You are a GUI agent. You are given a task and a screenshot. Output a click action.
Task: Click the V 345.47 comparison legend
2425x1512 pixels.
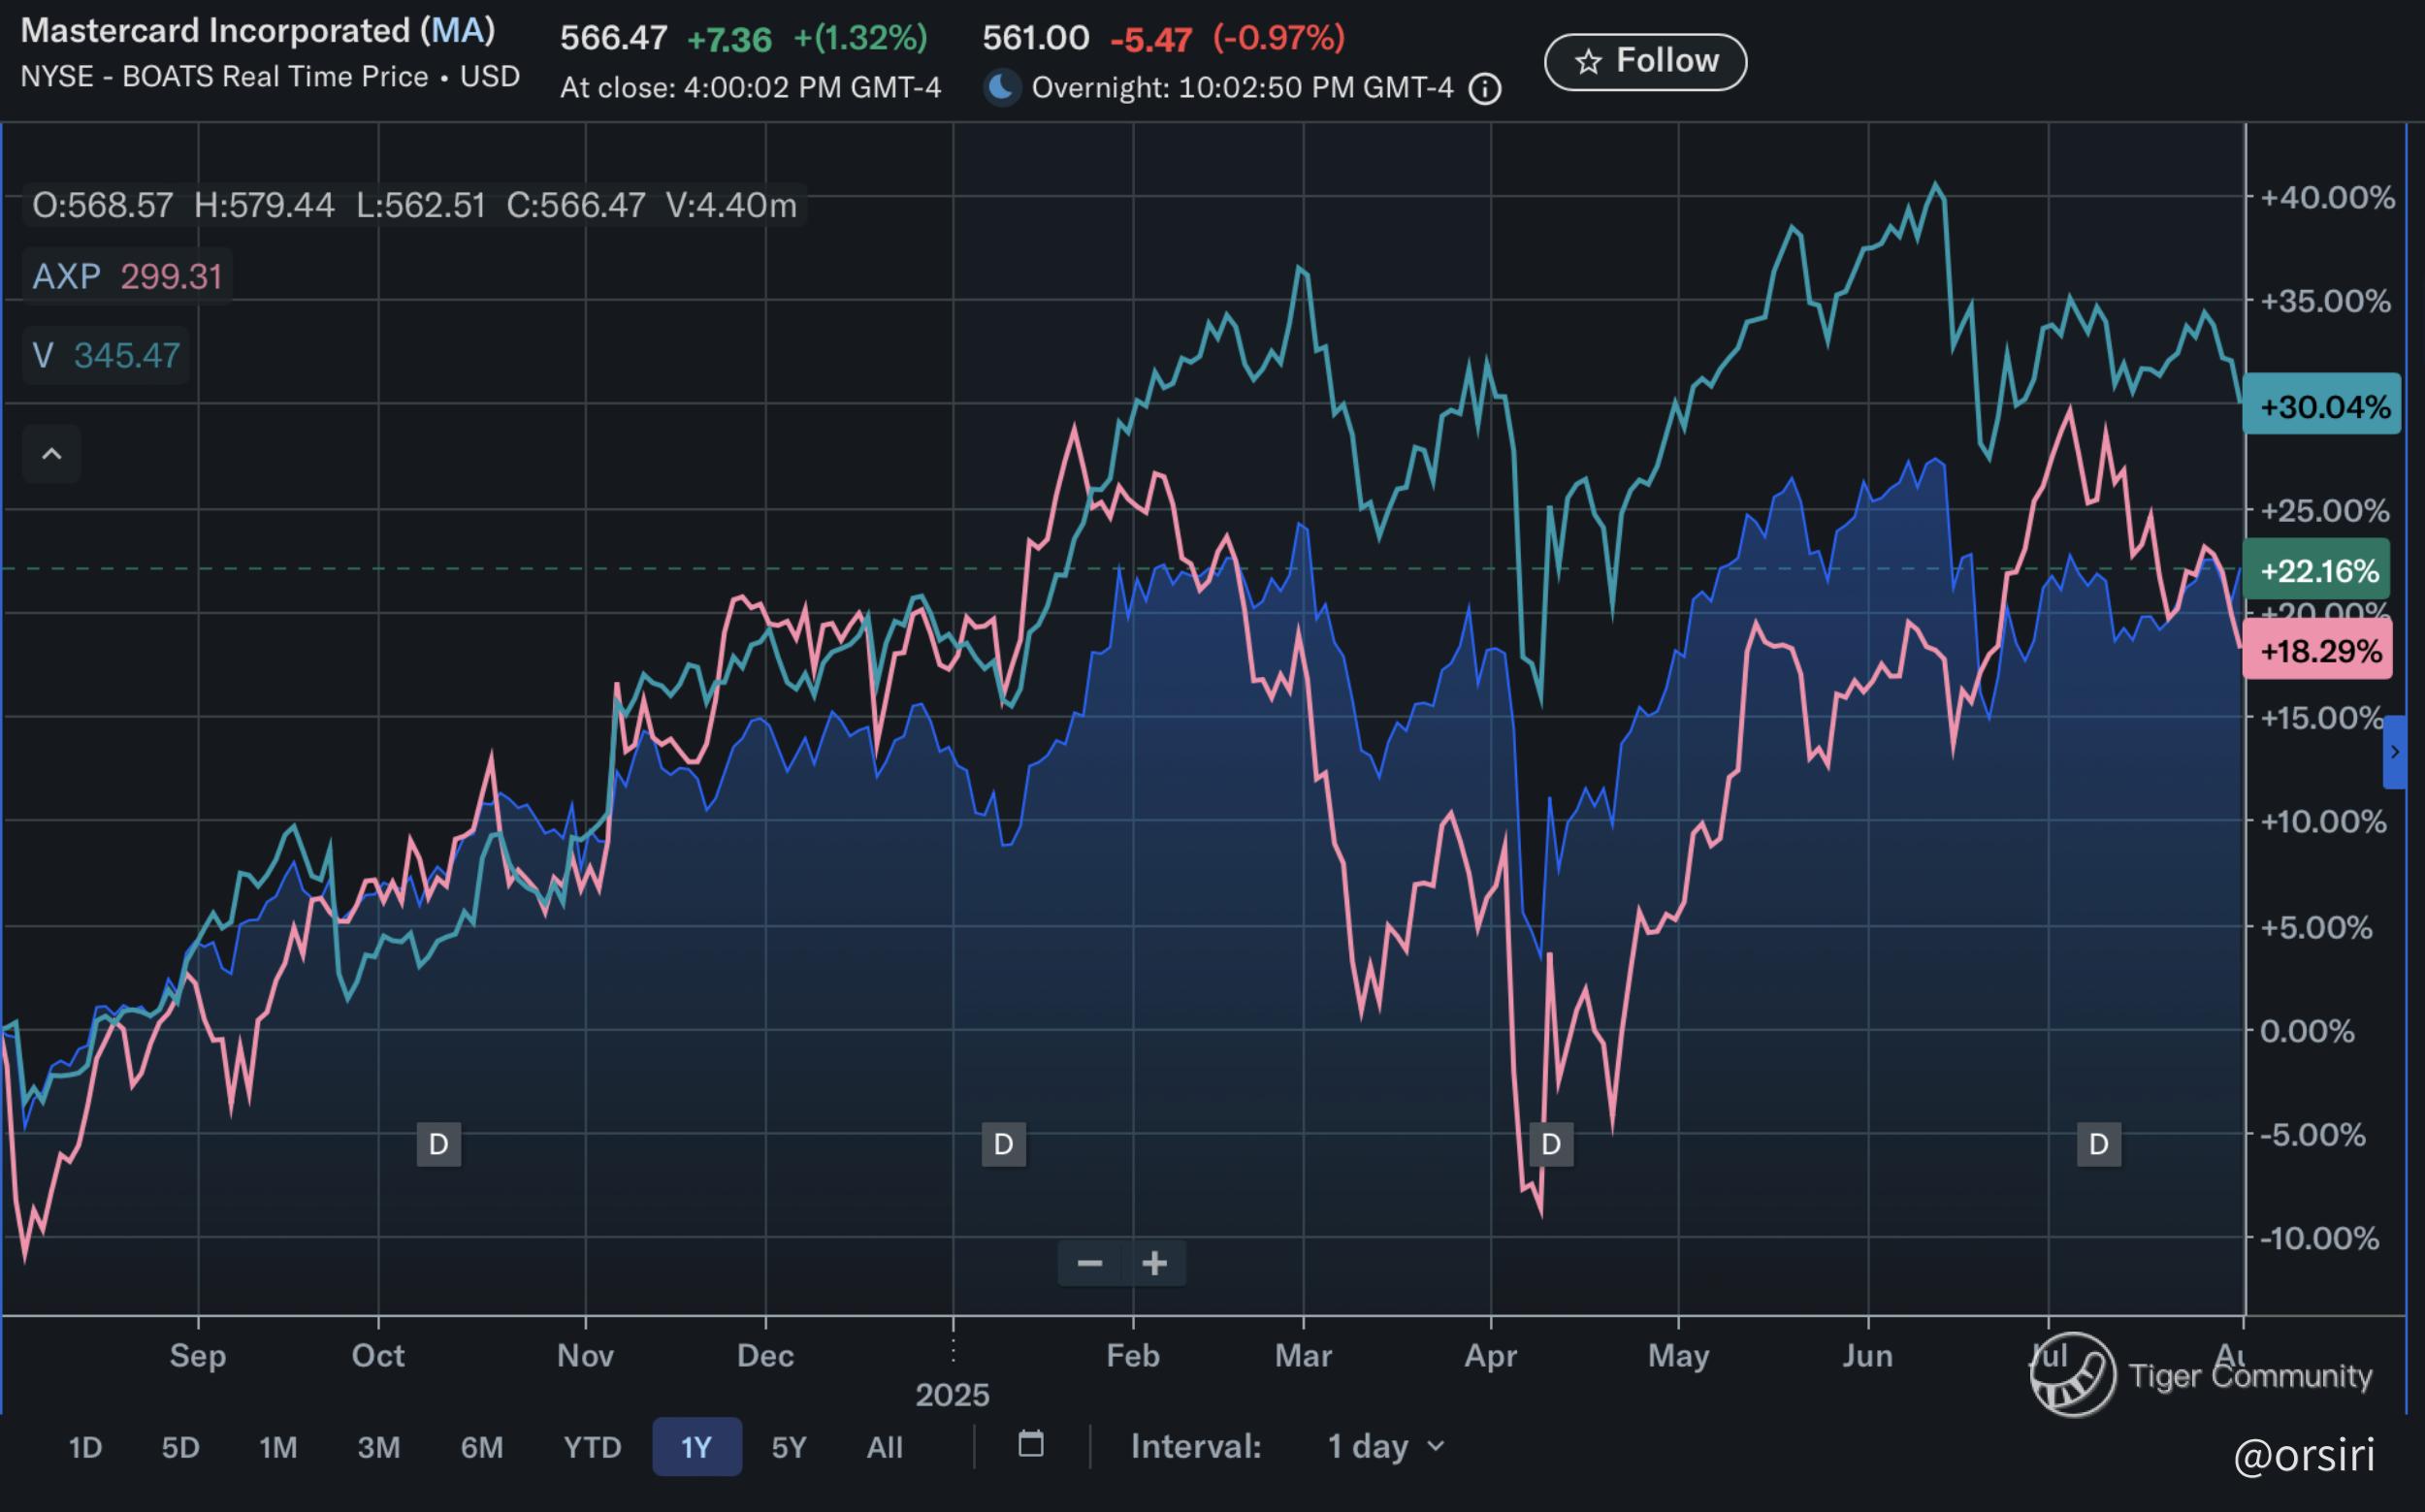point(106,355)
